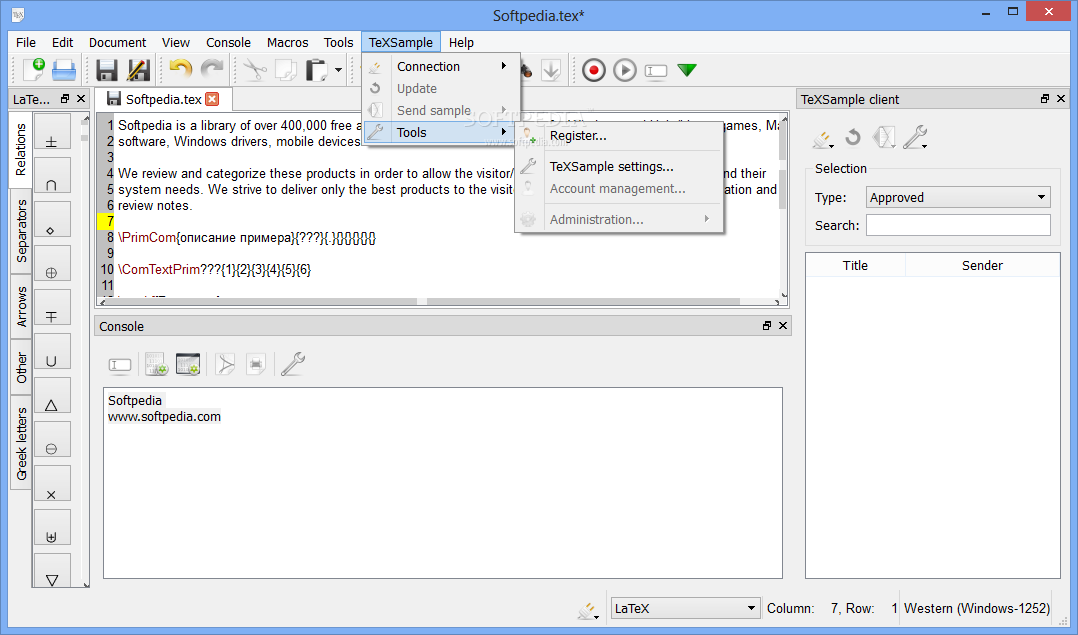Image resolution: width=1078 pixels, height=635 pixels.
Task: Sort samples by the Title column header
Action: (855, 265)
